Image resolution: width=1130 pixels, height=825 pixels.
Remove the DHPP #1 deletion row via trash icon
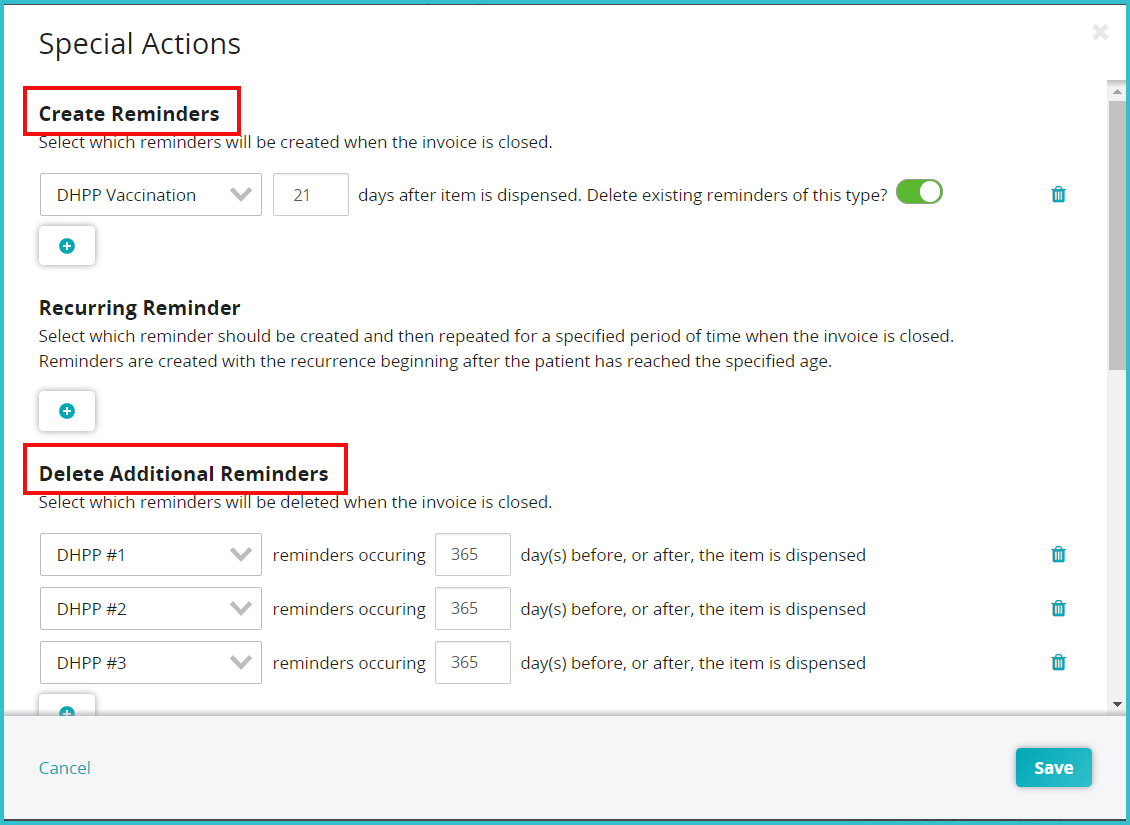(x=1058, y=554)
